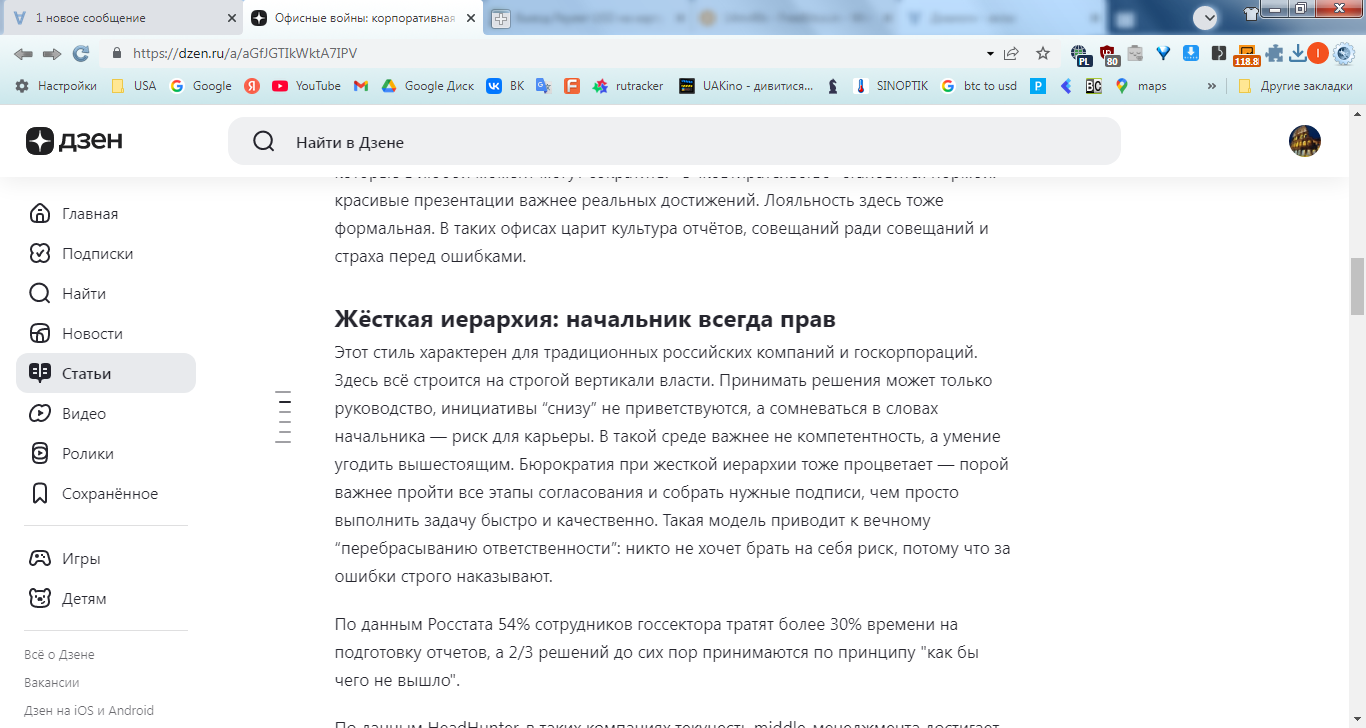Open Детям in sidebar
The width and height of the screenshot is (1366, 728).
pos(106,599)
